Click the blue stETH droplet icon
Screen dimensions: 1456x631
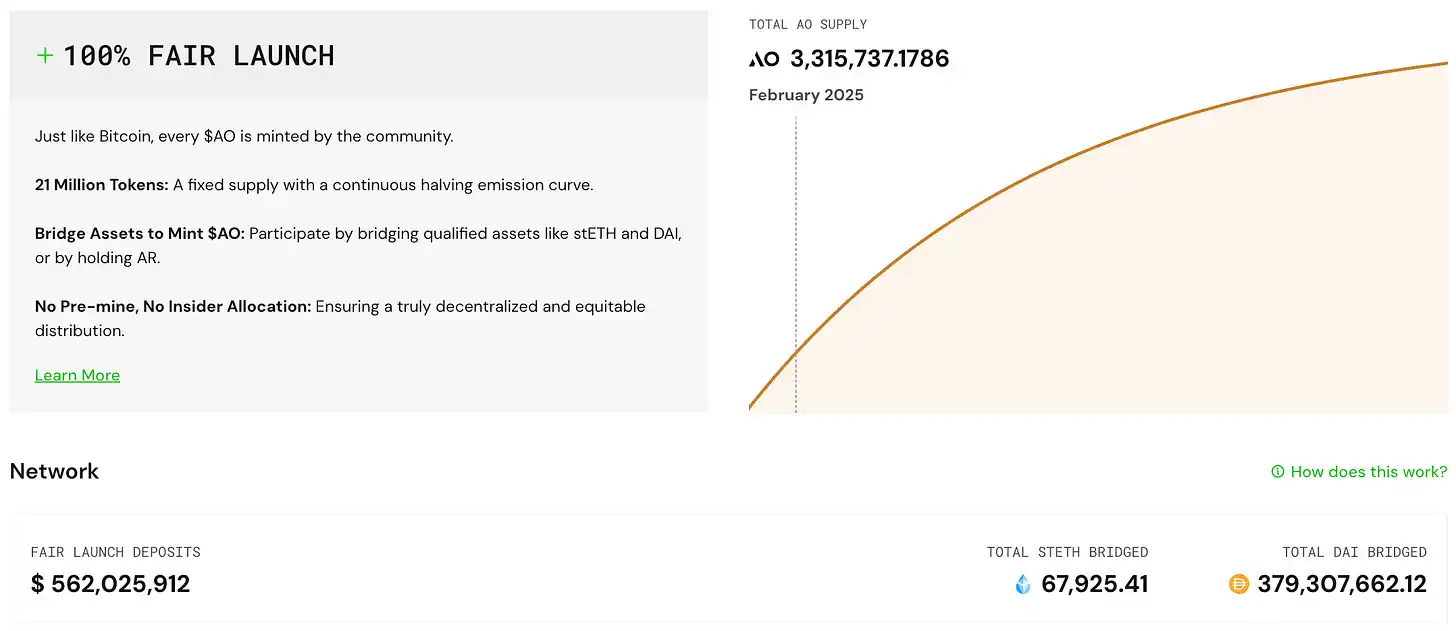click(1022, 584)
